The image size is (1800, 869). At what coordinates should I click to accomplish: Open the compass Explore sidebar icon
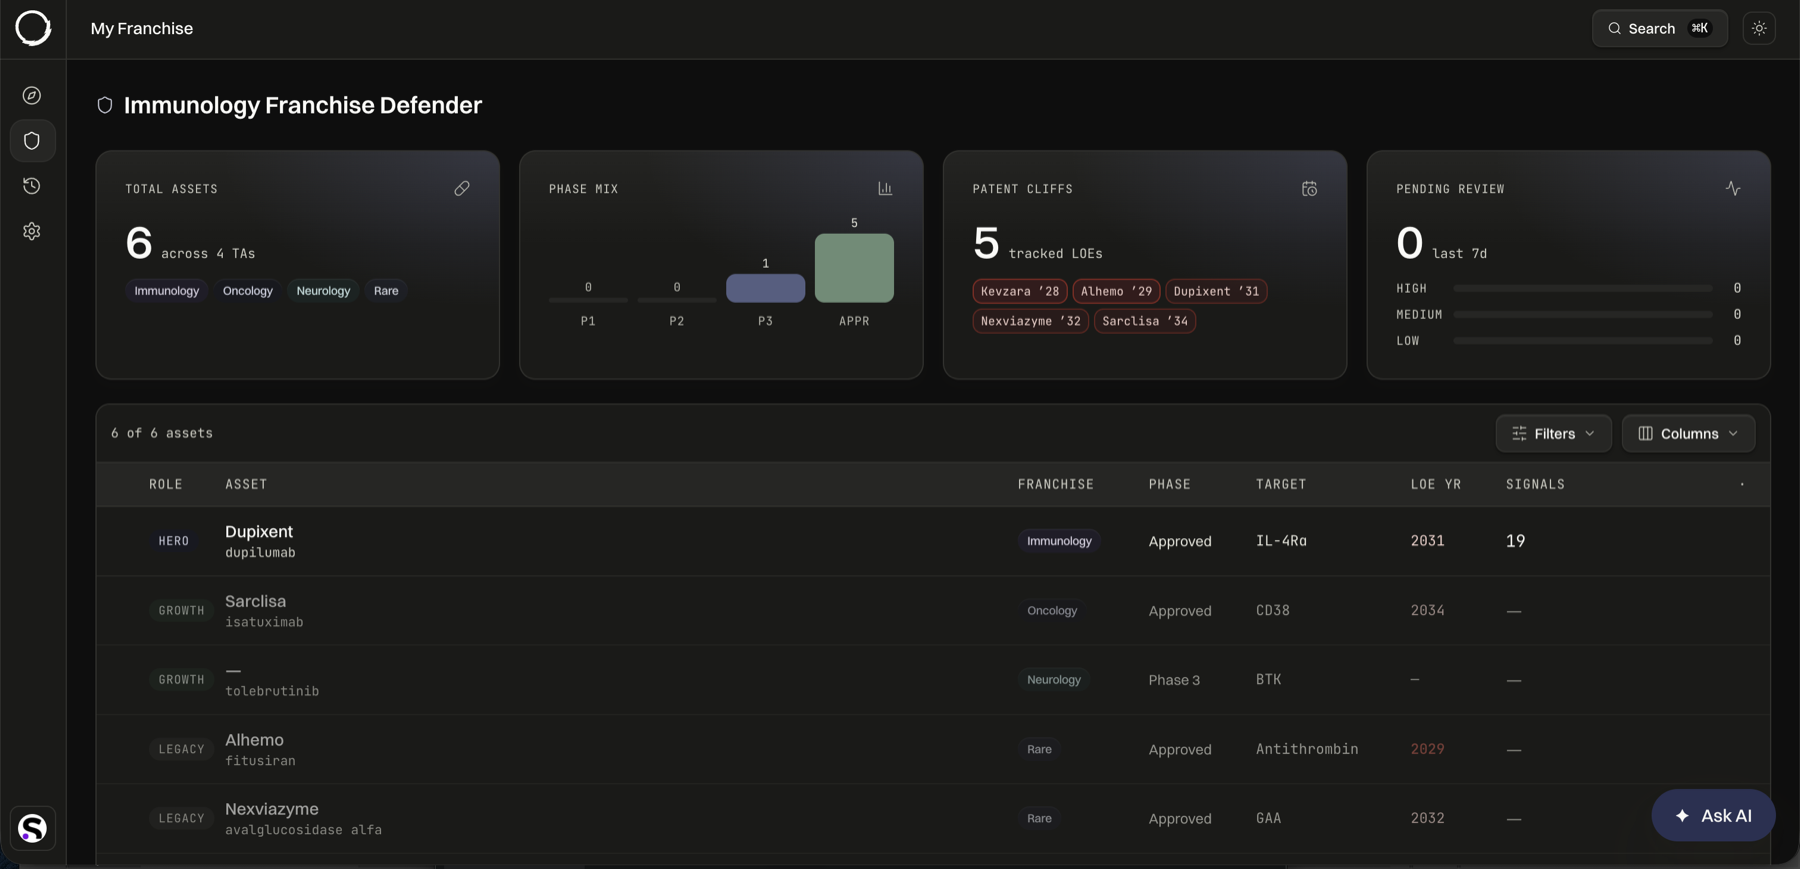[x=32, y=95]
